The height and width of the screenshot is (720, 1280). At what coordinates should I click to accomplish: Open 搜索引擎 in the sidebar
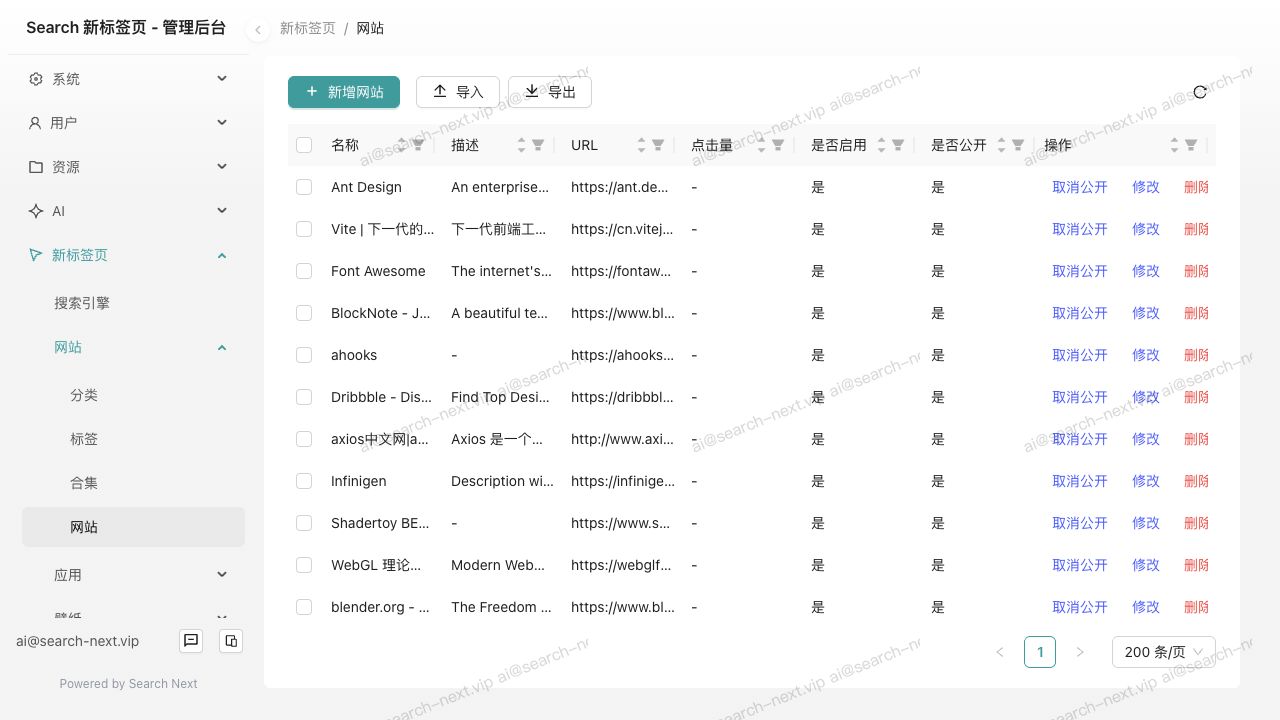(x=82, y=303)
